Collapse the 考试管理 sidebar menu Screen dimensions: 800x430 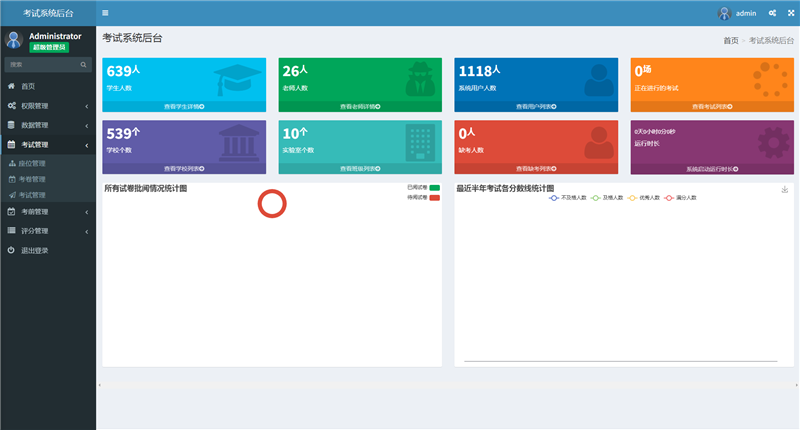click(47, 145)
